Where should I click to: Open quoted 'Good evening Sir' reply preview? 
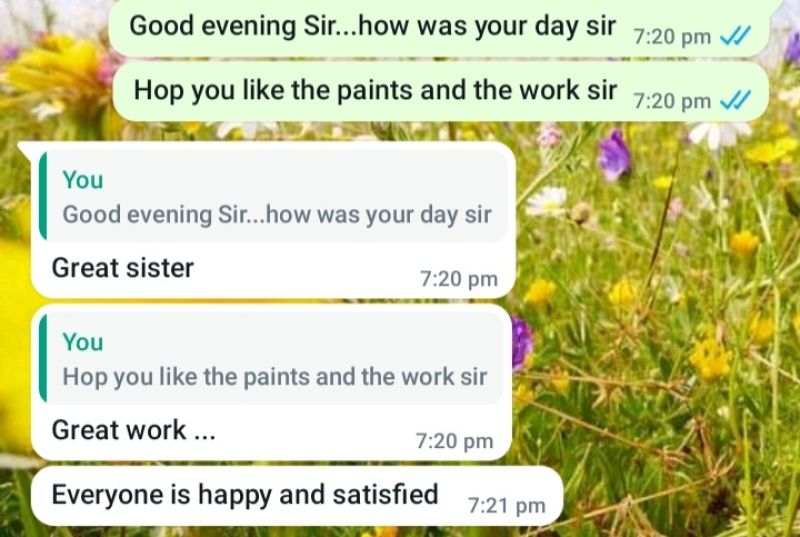[x=273, y=197]
